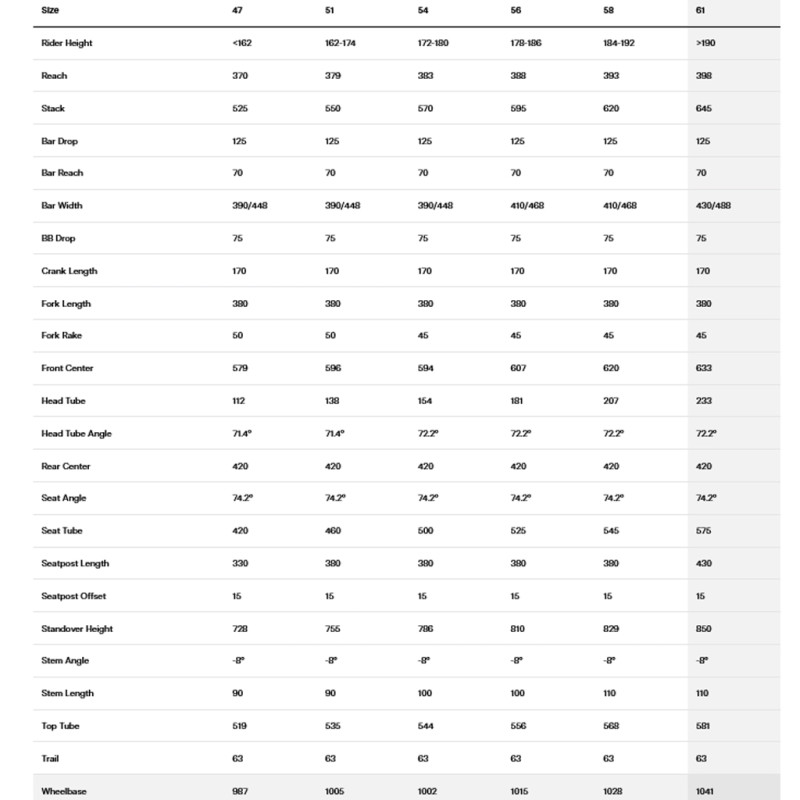800x800 pixels.
Task: Select the size 61 column header
Action: 700,8
